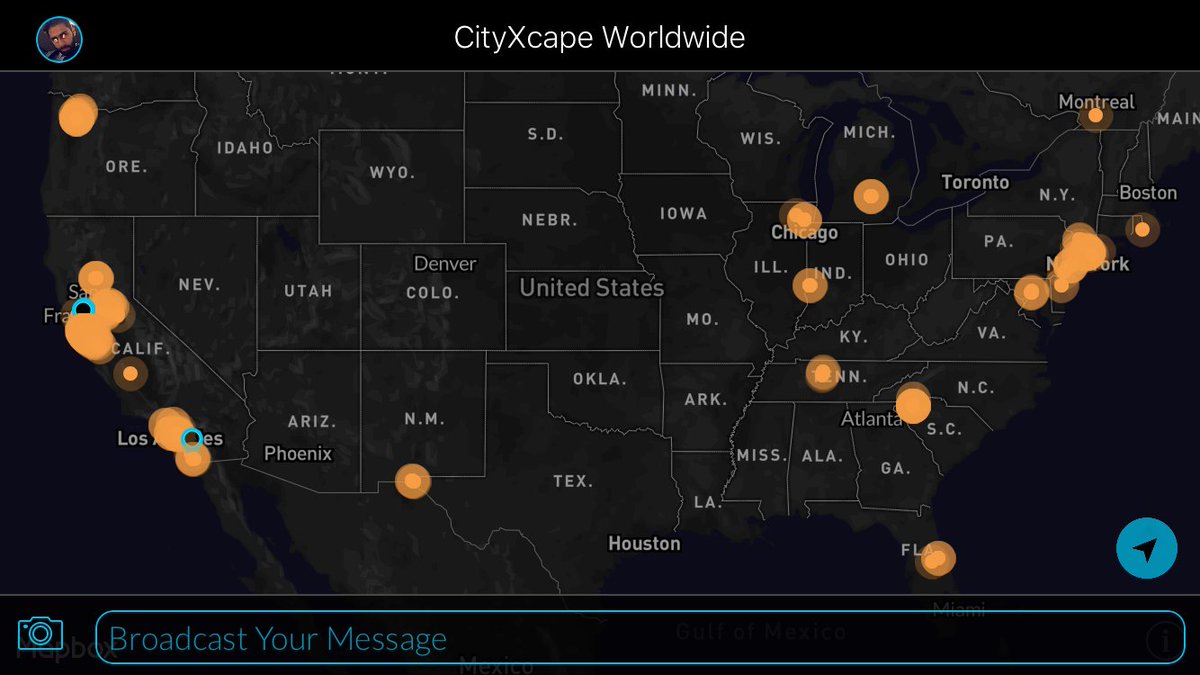Viewport: 1200px width, 675px height.
Task: Select the orange marker near Atlanta
Action: (913, 405)
